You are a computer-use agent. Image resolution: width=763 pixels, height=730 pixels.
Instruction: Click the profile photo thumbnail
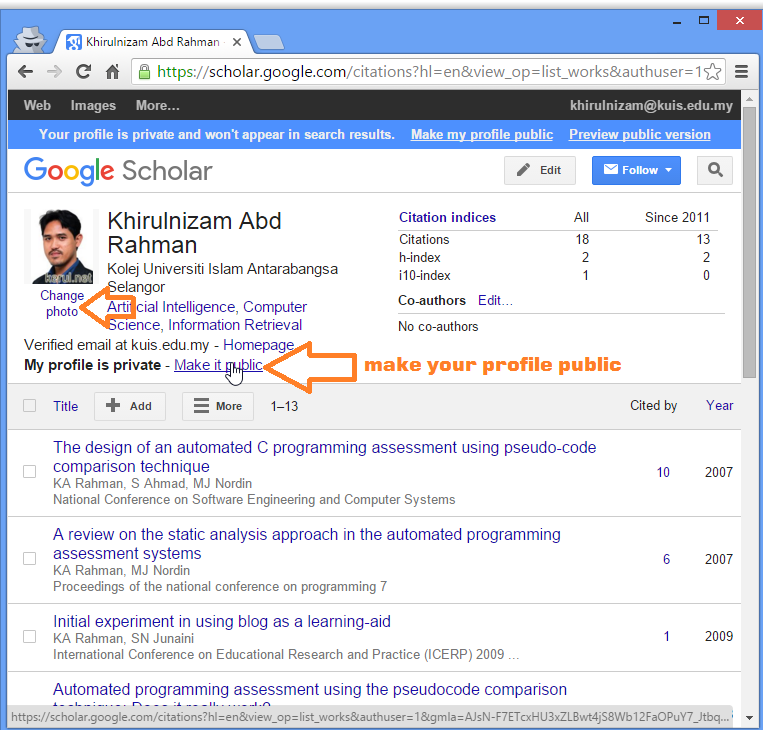pyautogui.click(x=62, y=246)
